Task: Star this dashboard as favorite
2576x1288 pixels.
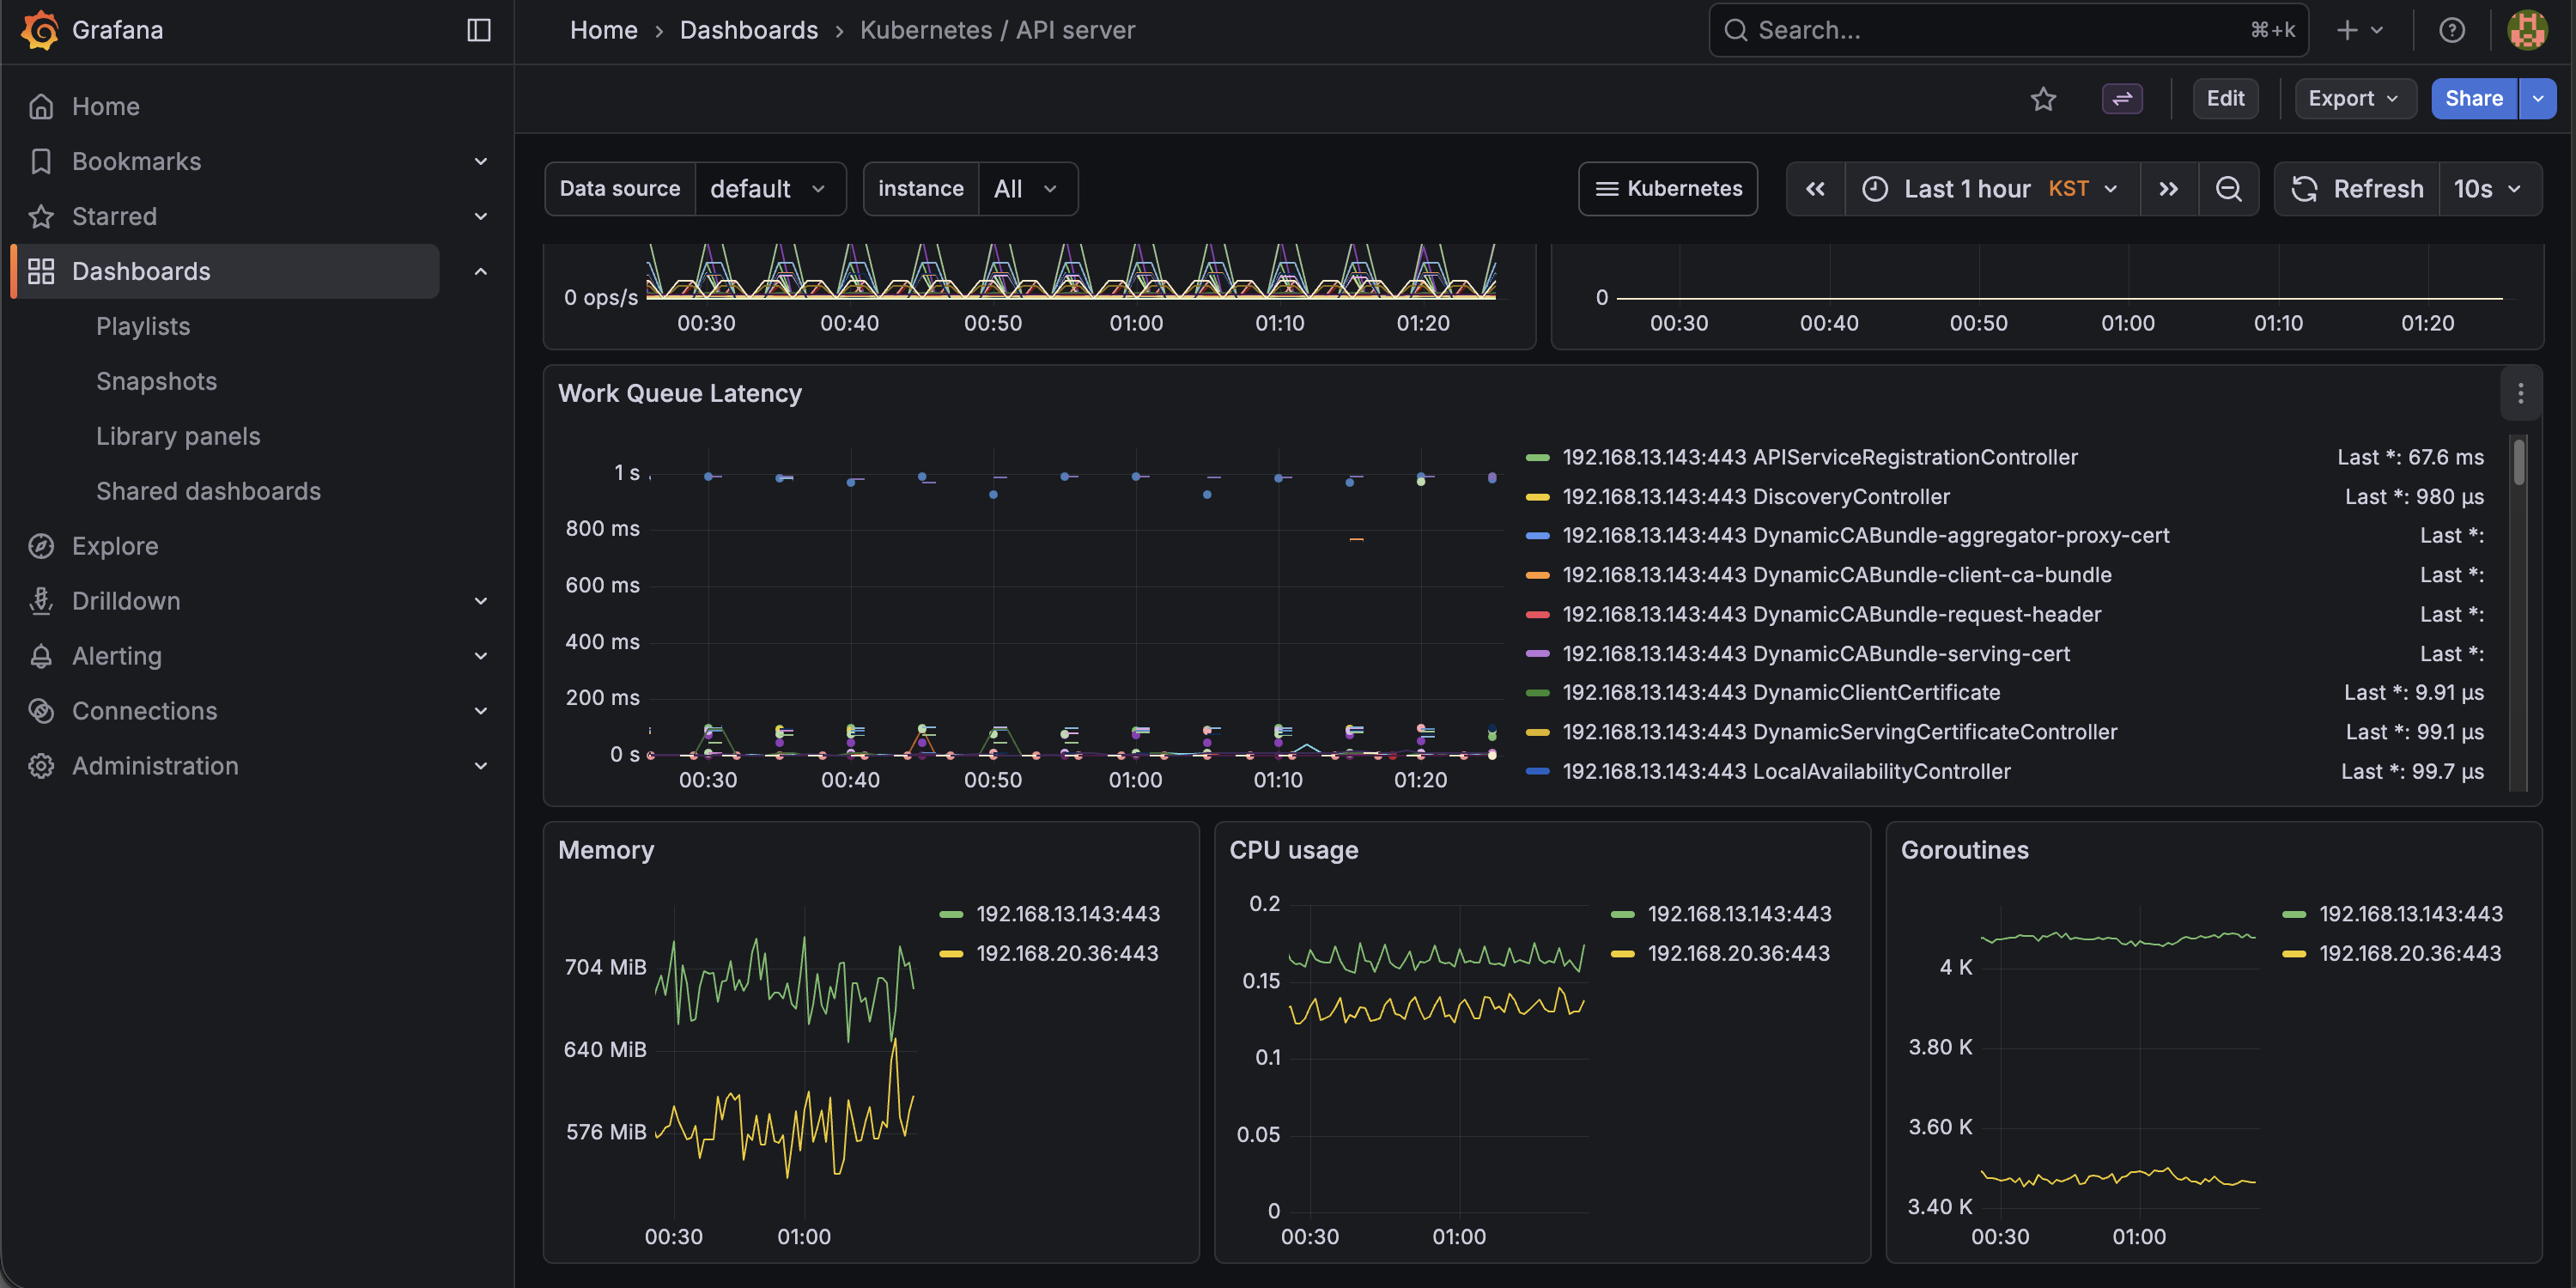Action: point(2043,99)
